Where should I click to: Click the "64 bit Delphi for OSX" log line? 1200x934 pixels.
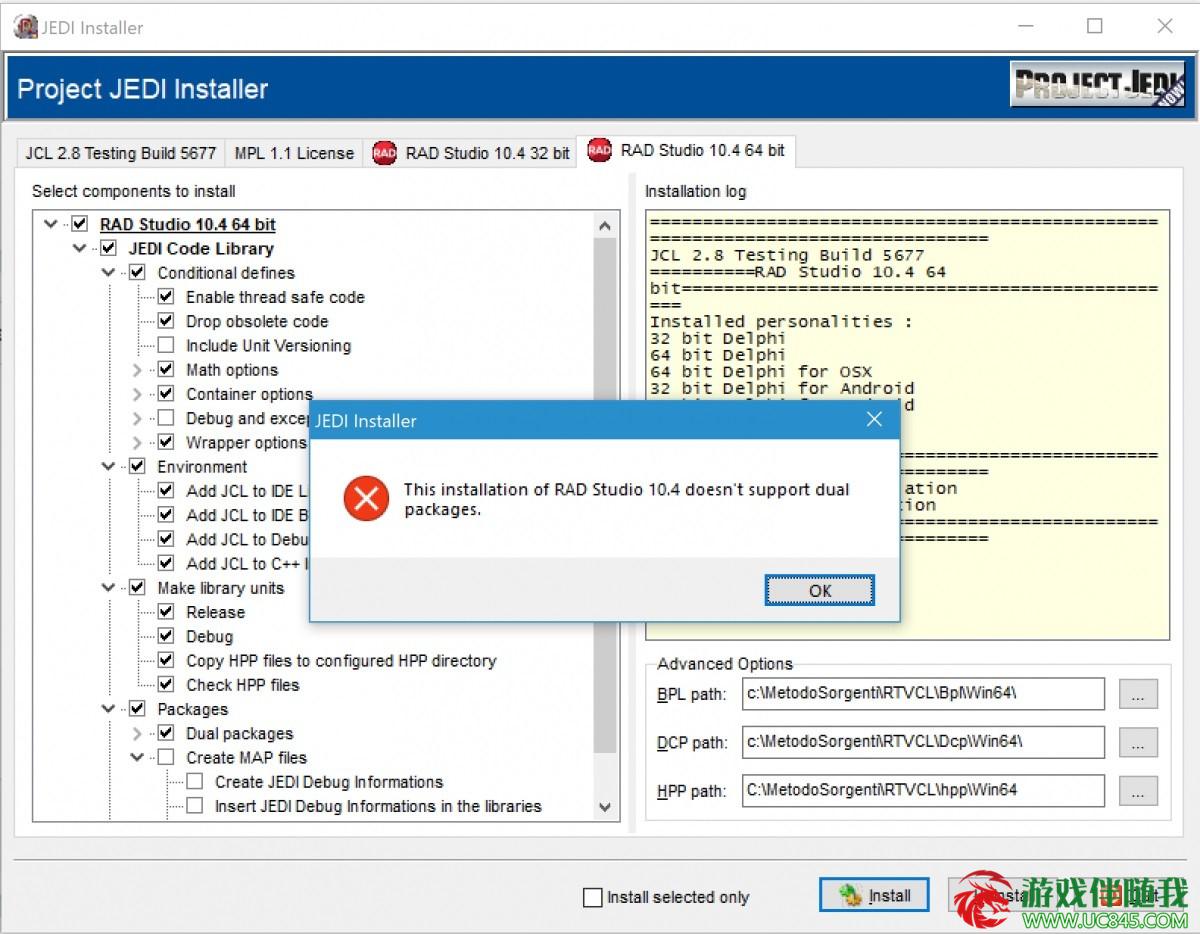click(760, 371)
